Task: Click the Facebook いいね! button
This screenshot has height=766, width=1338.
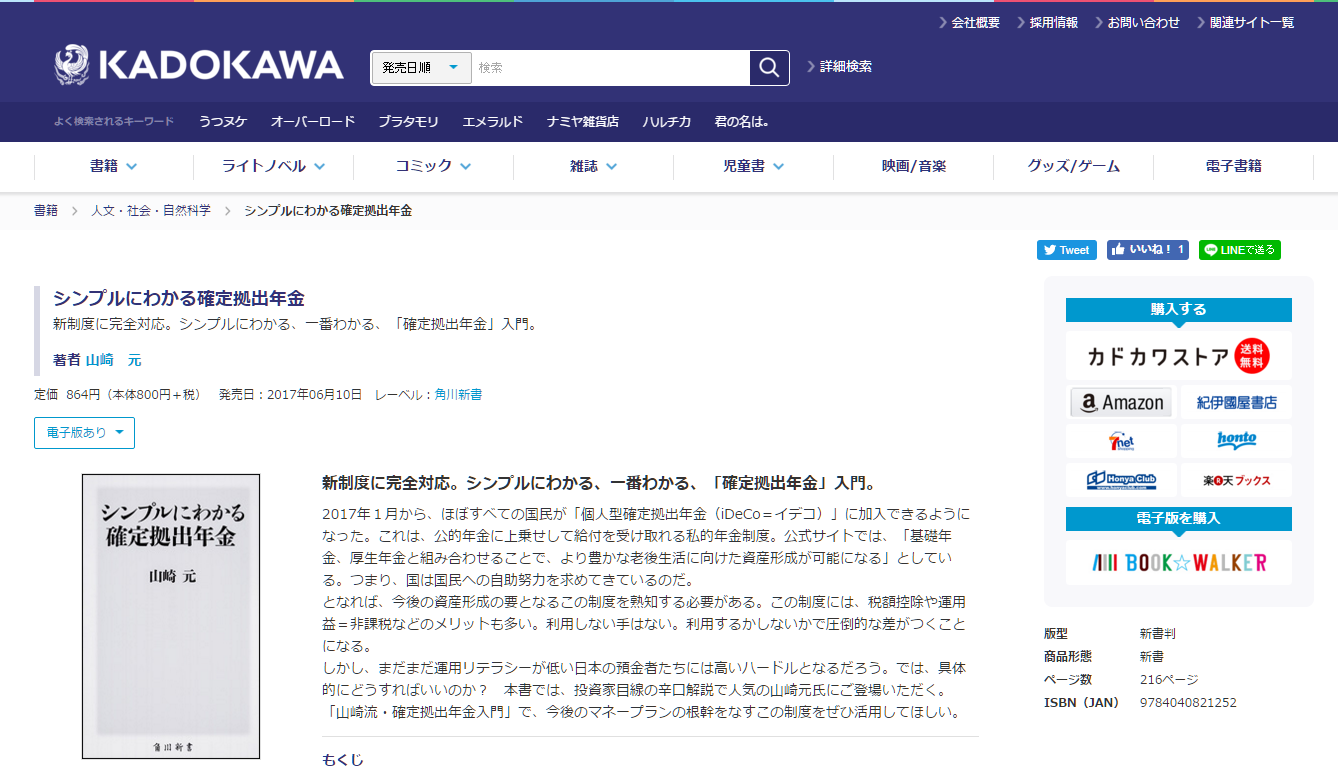Action: 1148,250
